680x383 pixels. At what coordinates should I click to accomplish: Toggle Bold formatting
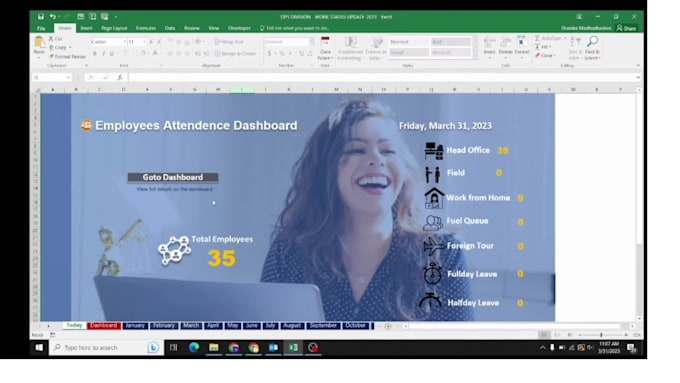point(95,54)
